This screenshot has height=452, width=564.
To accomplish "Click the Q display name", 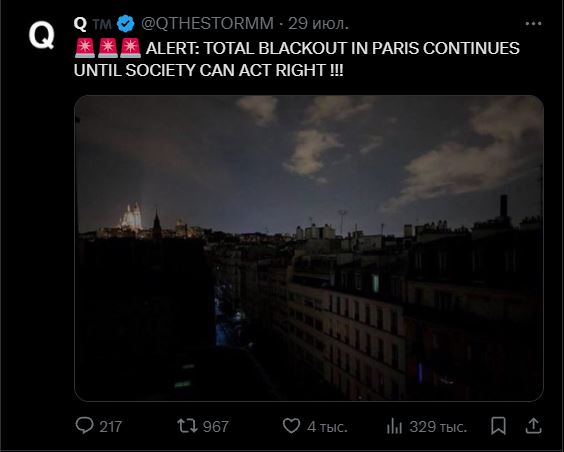I will click(x=80, y=24).
